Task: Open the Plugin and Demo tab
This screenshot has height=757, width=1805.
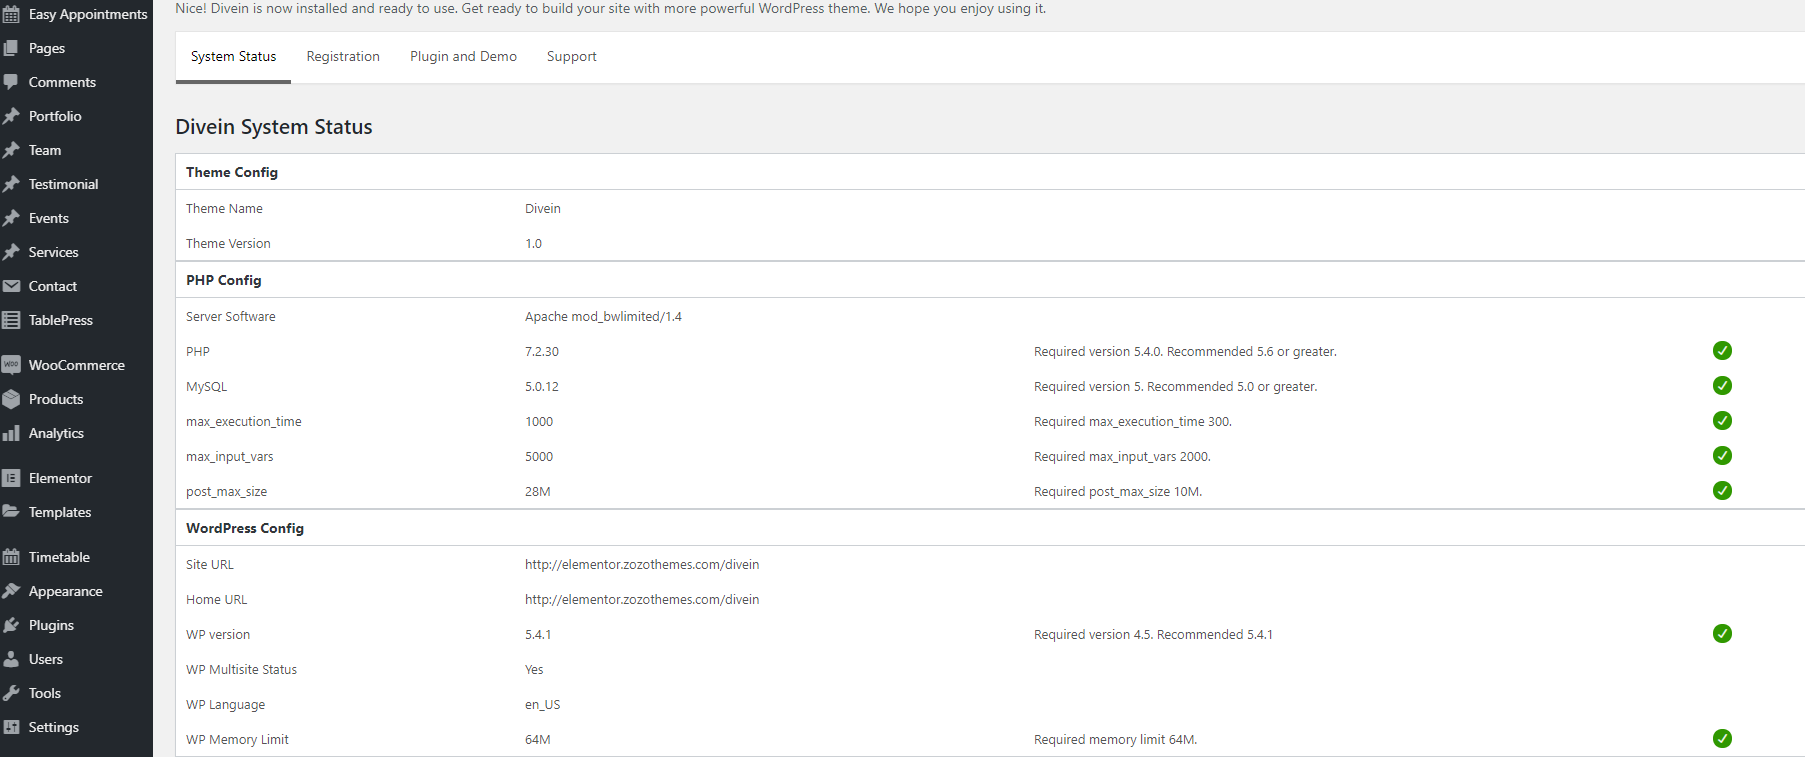Action: coord(463,57)
